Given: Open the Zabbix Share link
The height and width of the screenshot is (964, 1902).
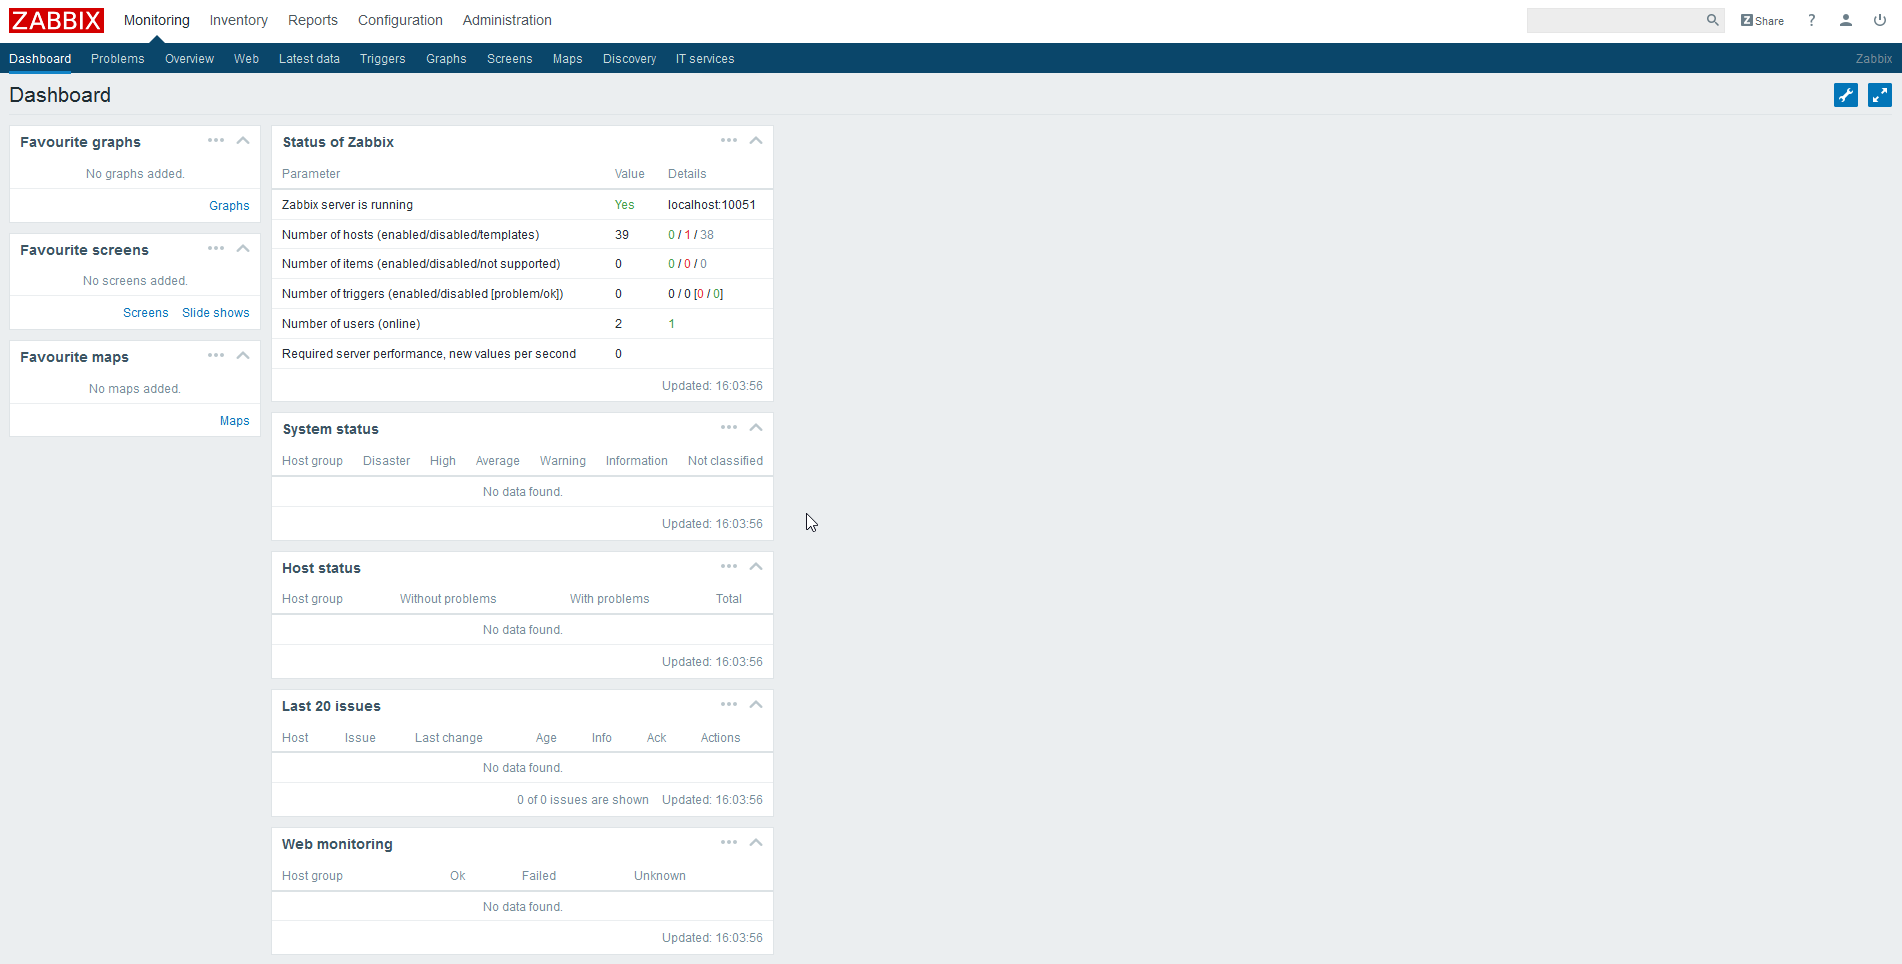Looking at the screenshot, I should coord(1762,20).
